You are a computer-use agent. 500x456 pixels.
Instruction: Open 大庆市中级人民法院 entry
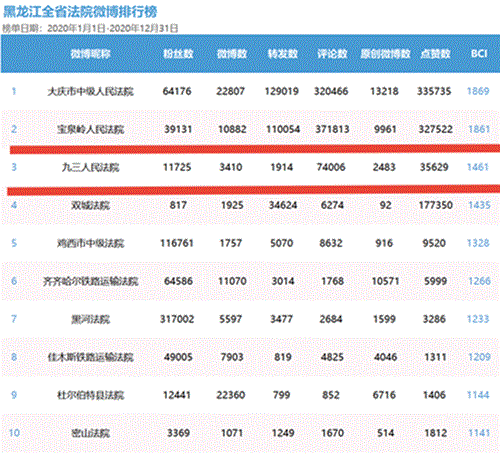(90, 91)
